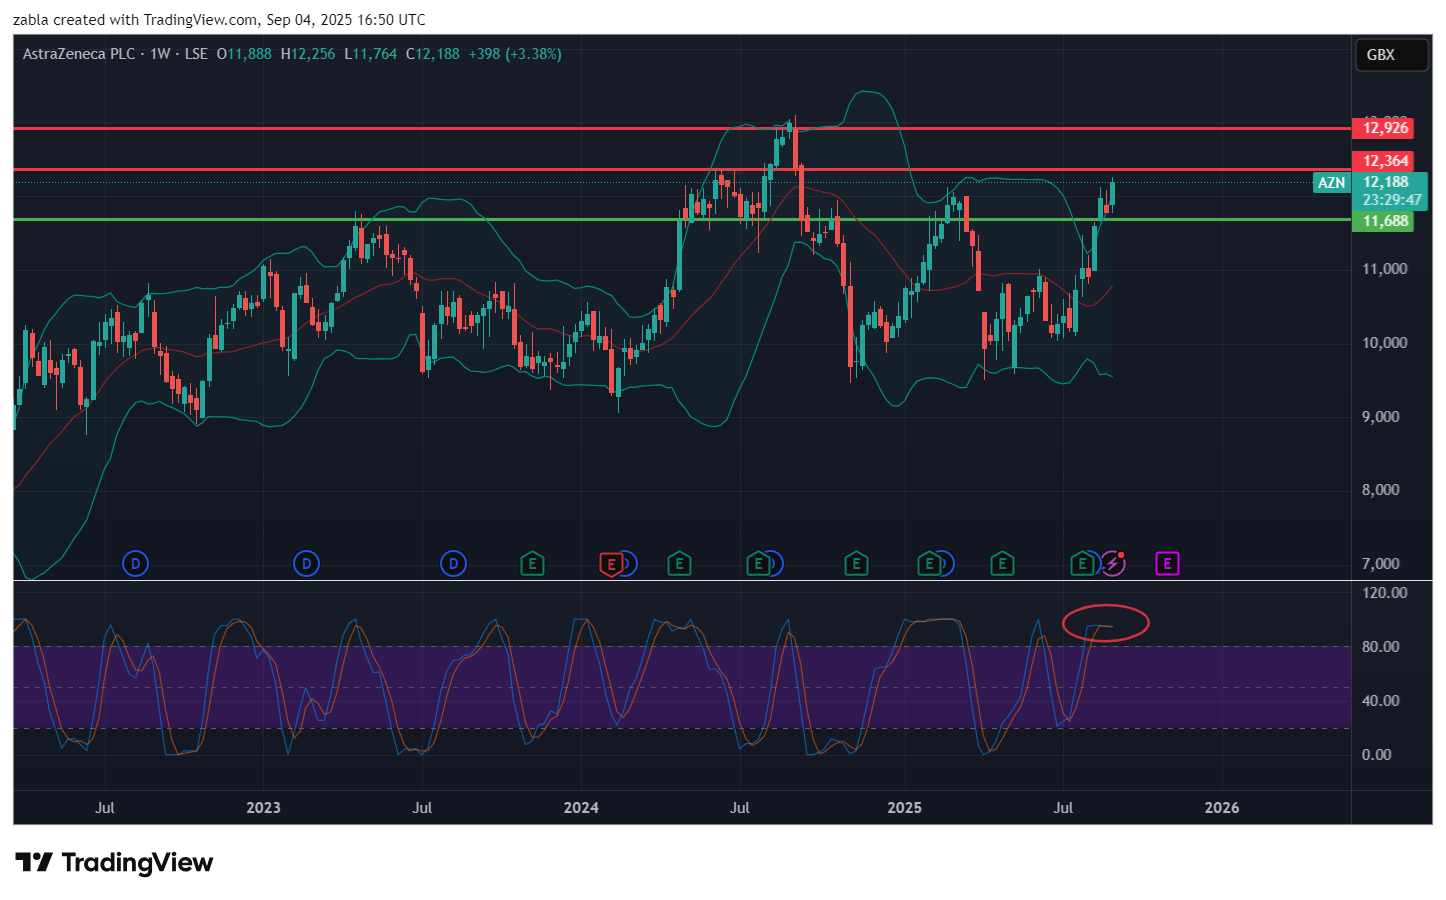Open the green earnings marker in spring 2025
Image resolution: width=1446 pixels, height=900 pixels.
pyautogui.click(x=1001, y=564)
